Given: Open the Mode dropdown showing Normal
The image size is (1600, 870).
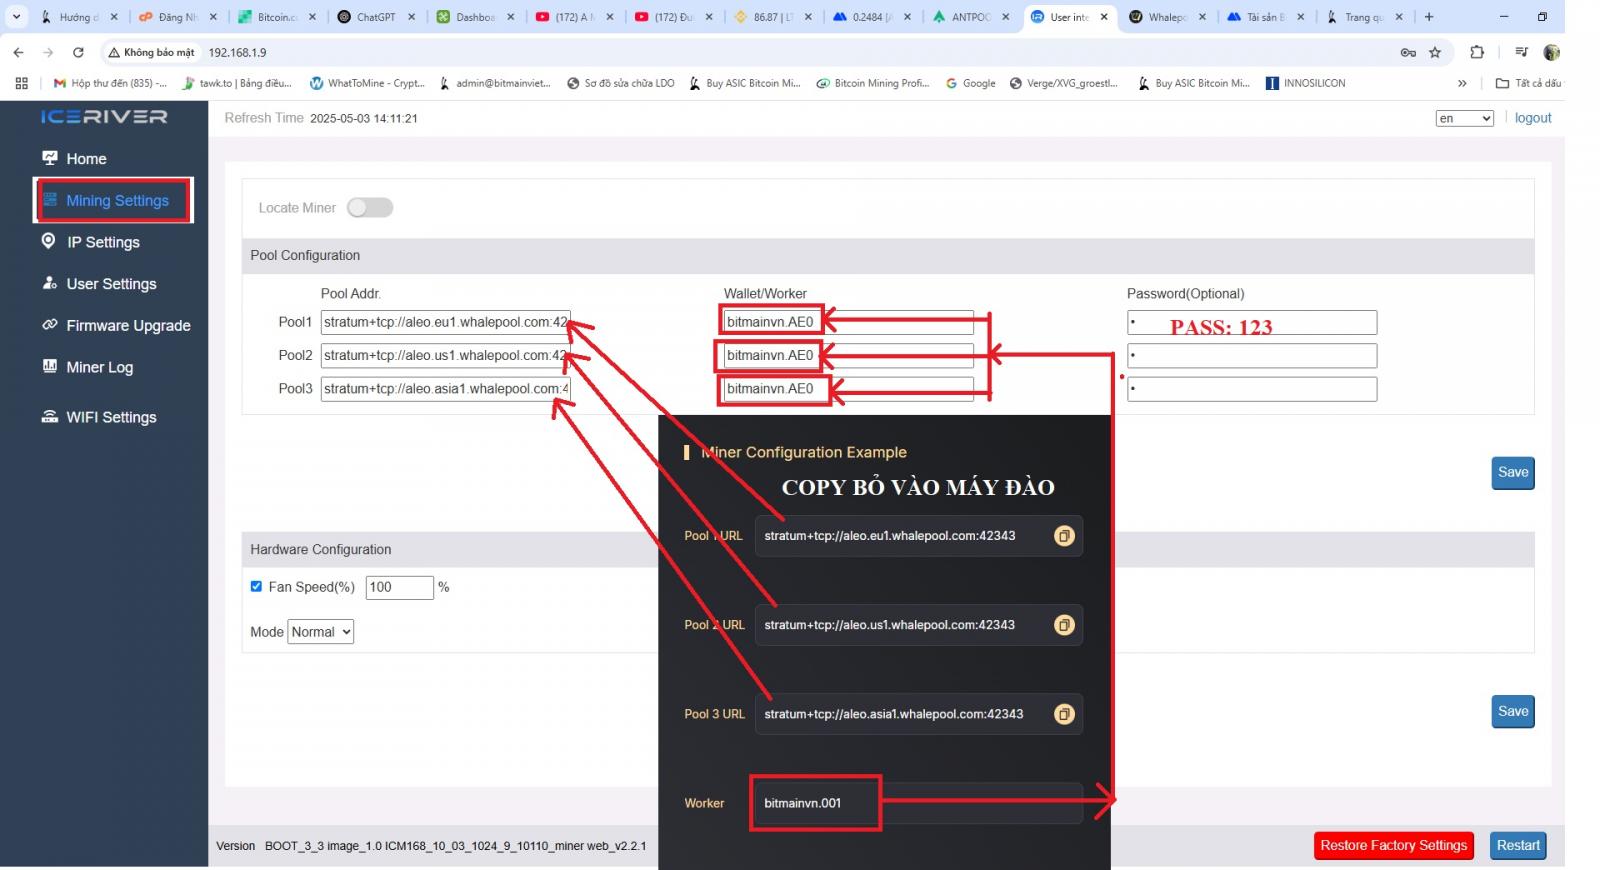Looking at the screenshot, I should click(x=321, y=632).
